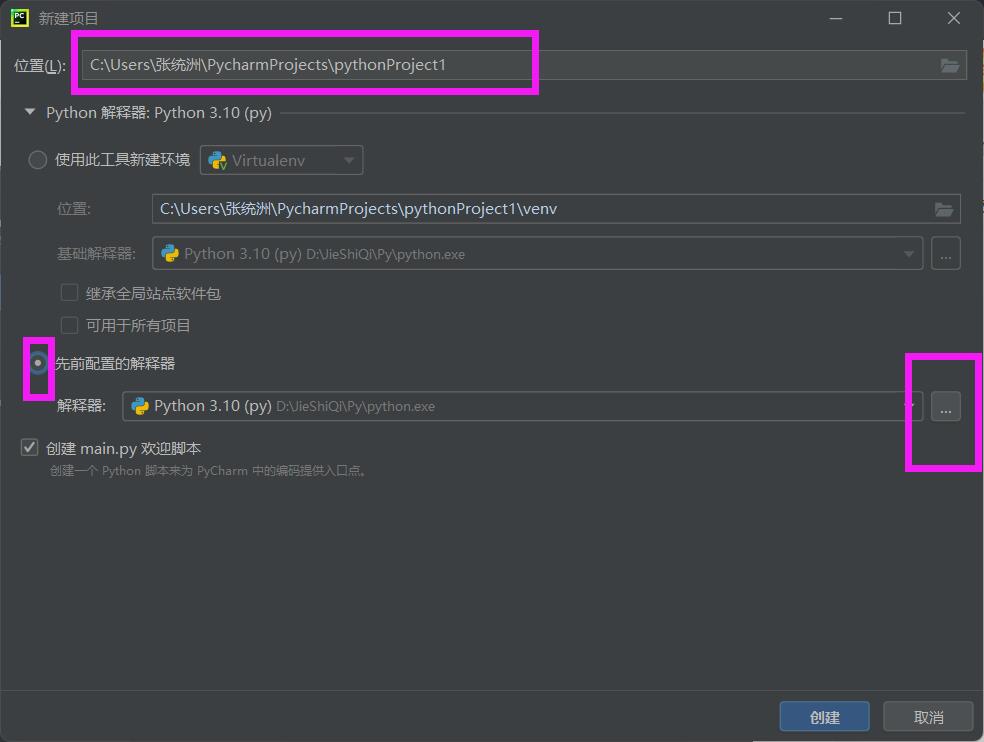Open ellipsis button beside interpreter field
Screen dimensions: 984x742
click(946, 406)
